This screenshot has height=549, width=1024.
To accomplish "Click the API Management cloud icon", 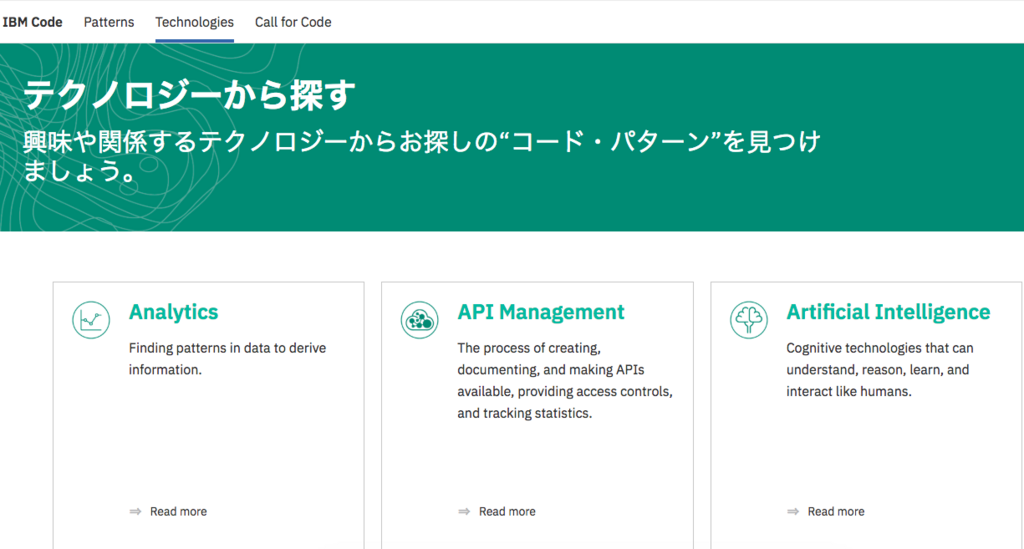I will 419,320.
